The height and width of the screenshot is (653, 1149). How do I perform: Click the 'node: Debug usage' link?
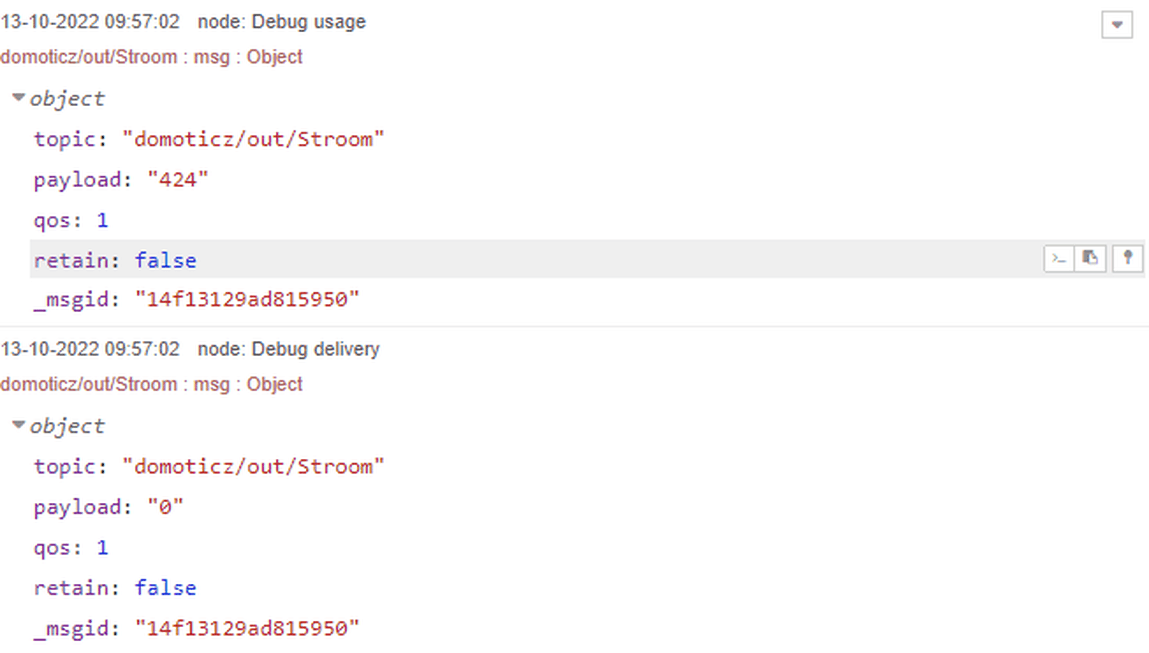coord(281,22)
